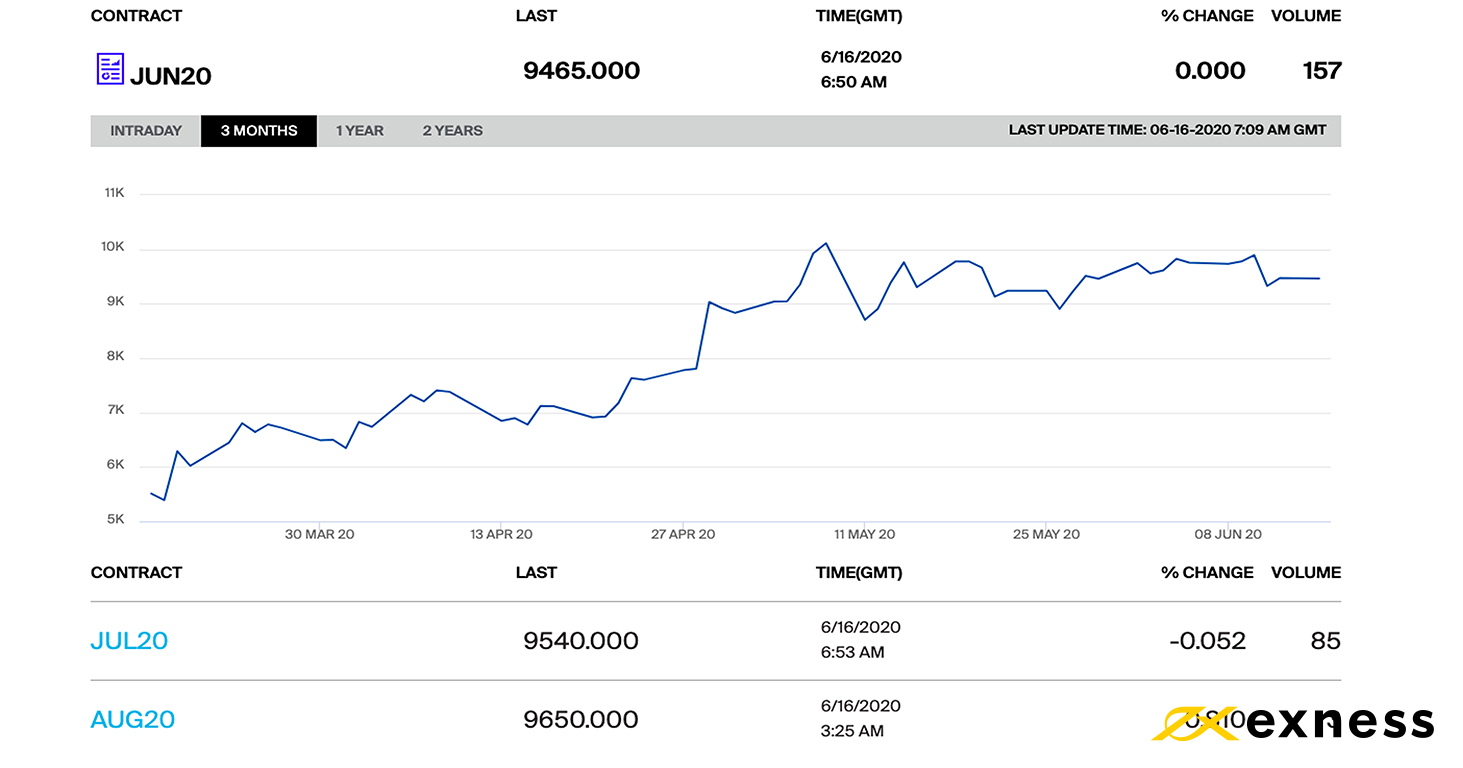The width and height of the screenshot is (1463, 768).
Task: Show the 2 YEARS chart tab
Action: 452,131
